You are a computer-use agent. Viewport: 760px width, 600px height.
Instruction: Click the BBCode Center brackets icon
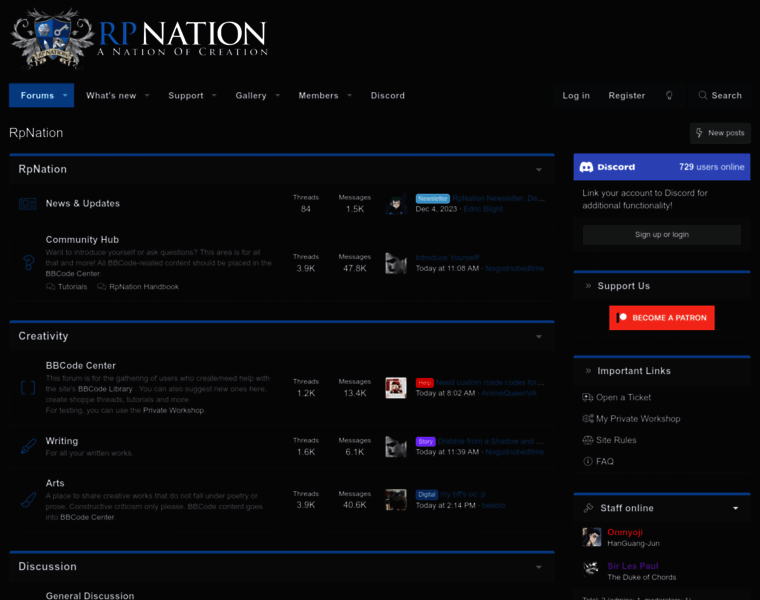tap(28, 387)
